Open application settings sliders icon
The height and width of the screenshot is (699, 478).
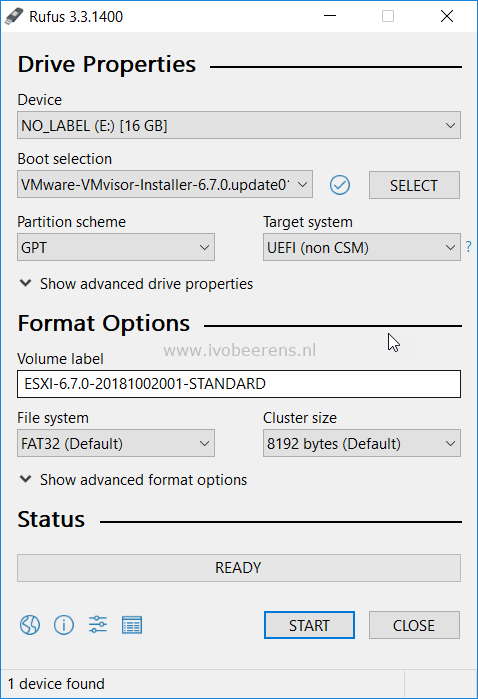point(98,625)
